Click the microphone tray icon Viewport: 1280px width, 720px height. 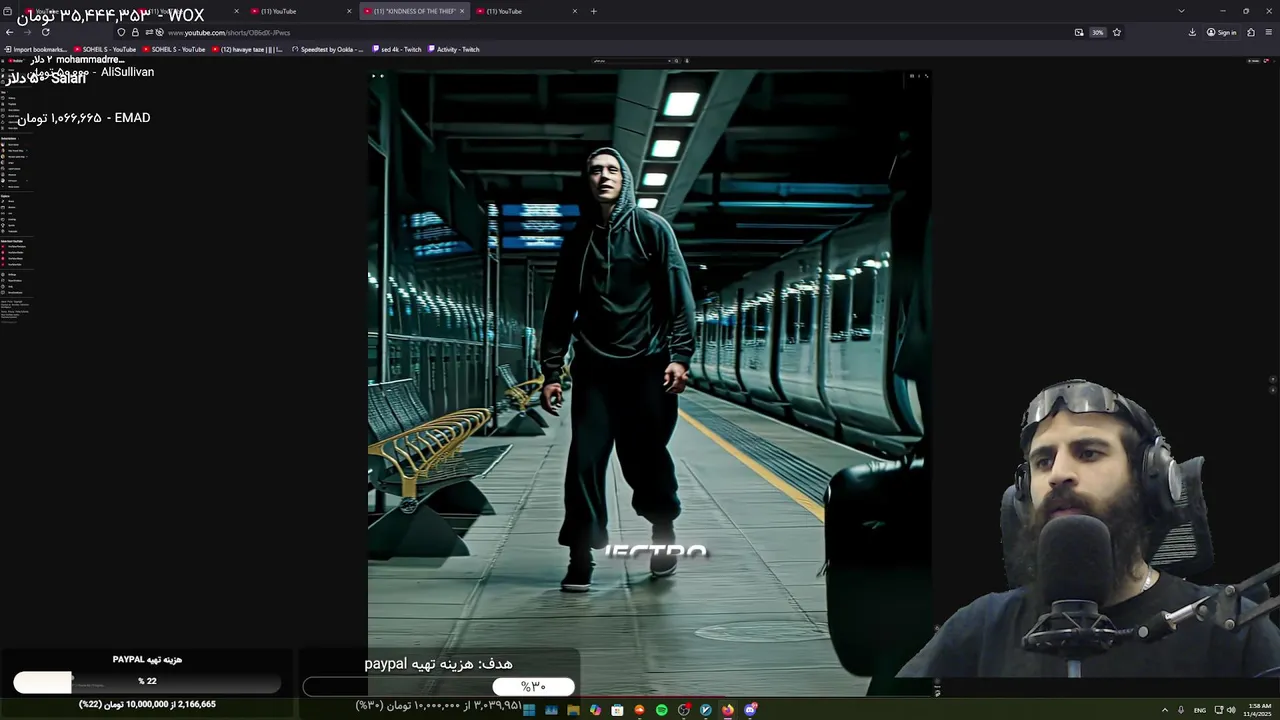click(x=1181, y=710)
